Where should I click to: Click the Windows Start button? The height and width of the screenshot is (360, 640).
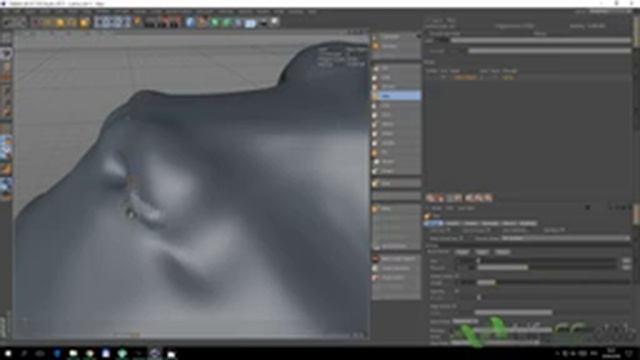[x=7, y=353]
